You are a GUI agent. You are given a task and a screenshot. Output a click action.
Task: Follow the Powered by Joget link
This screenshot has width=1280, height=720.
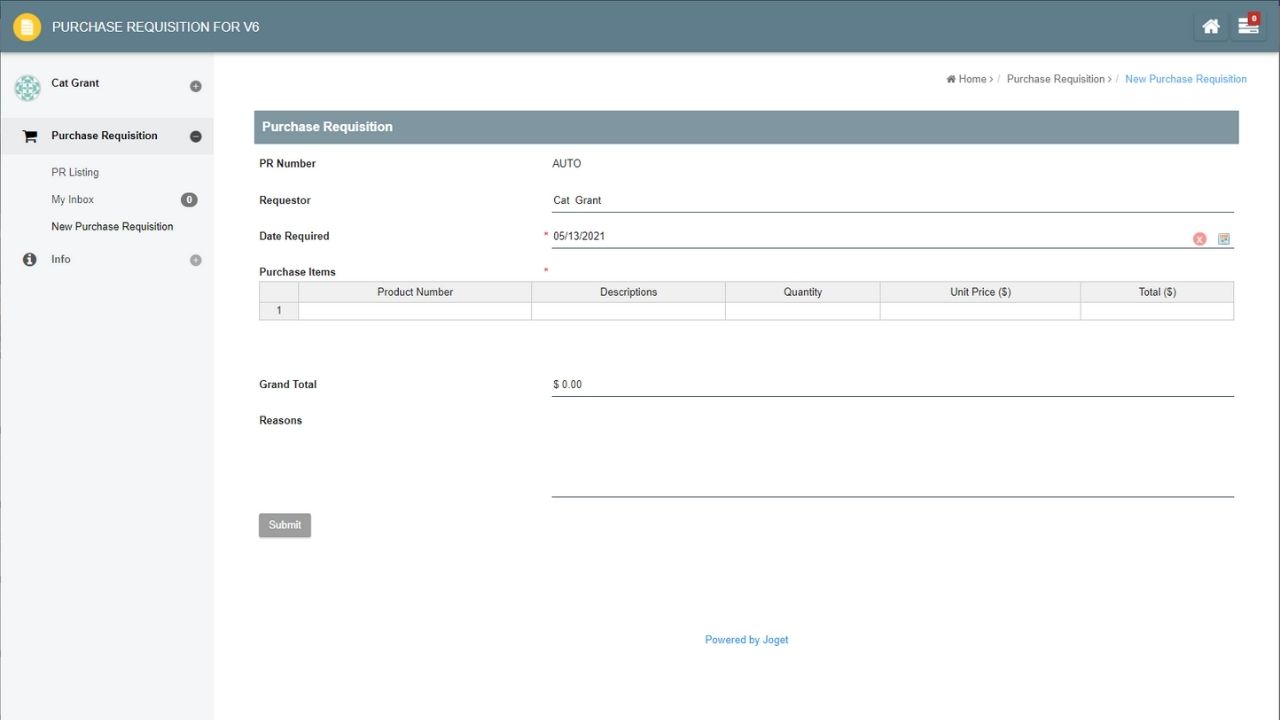point(746,640)
